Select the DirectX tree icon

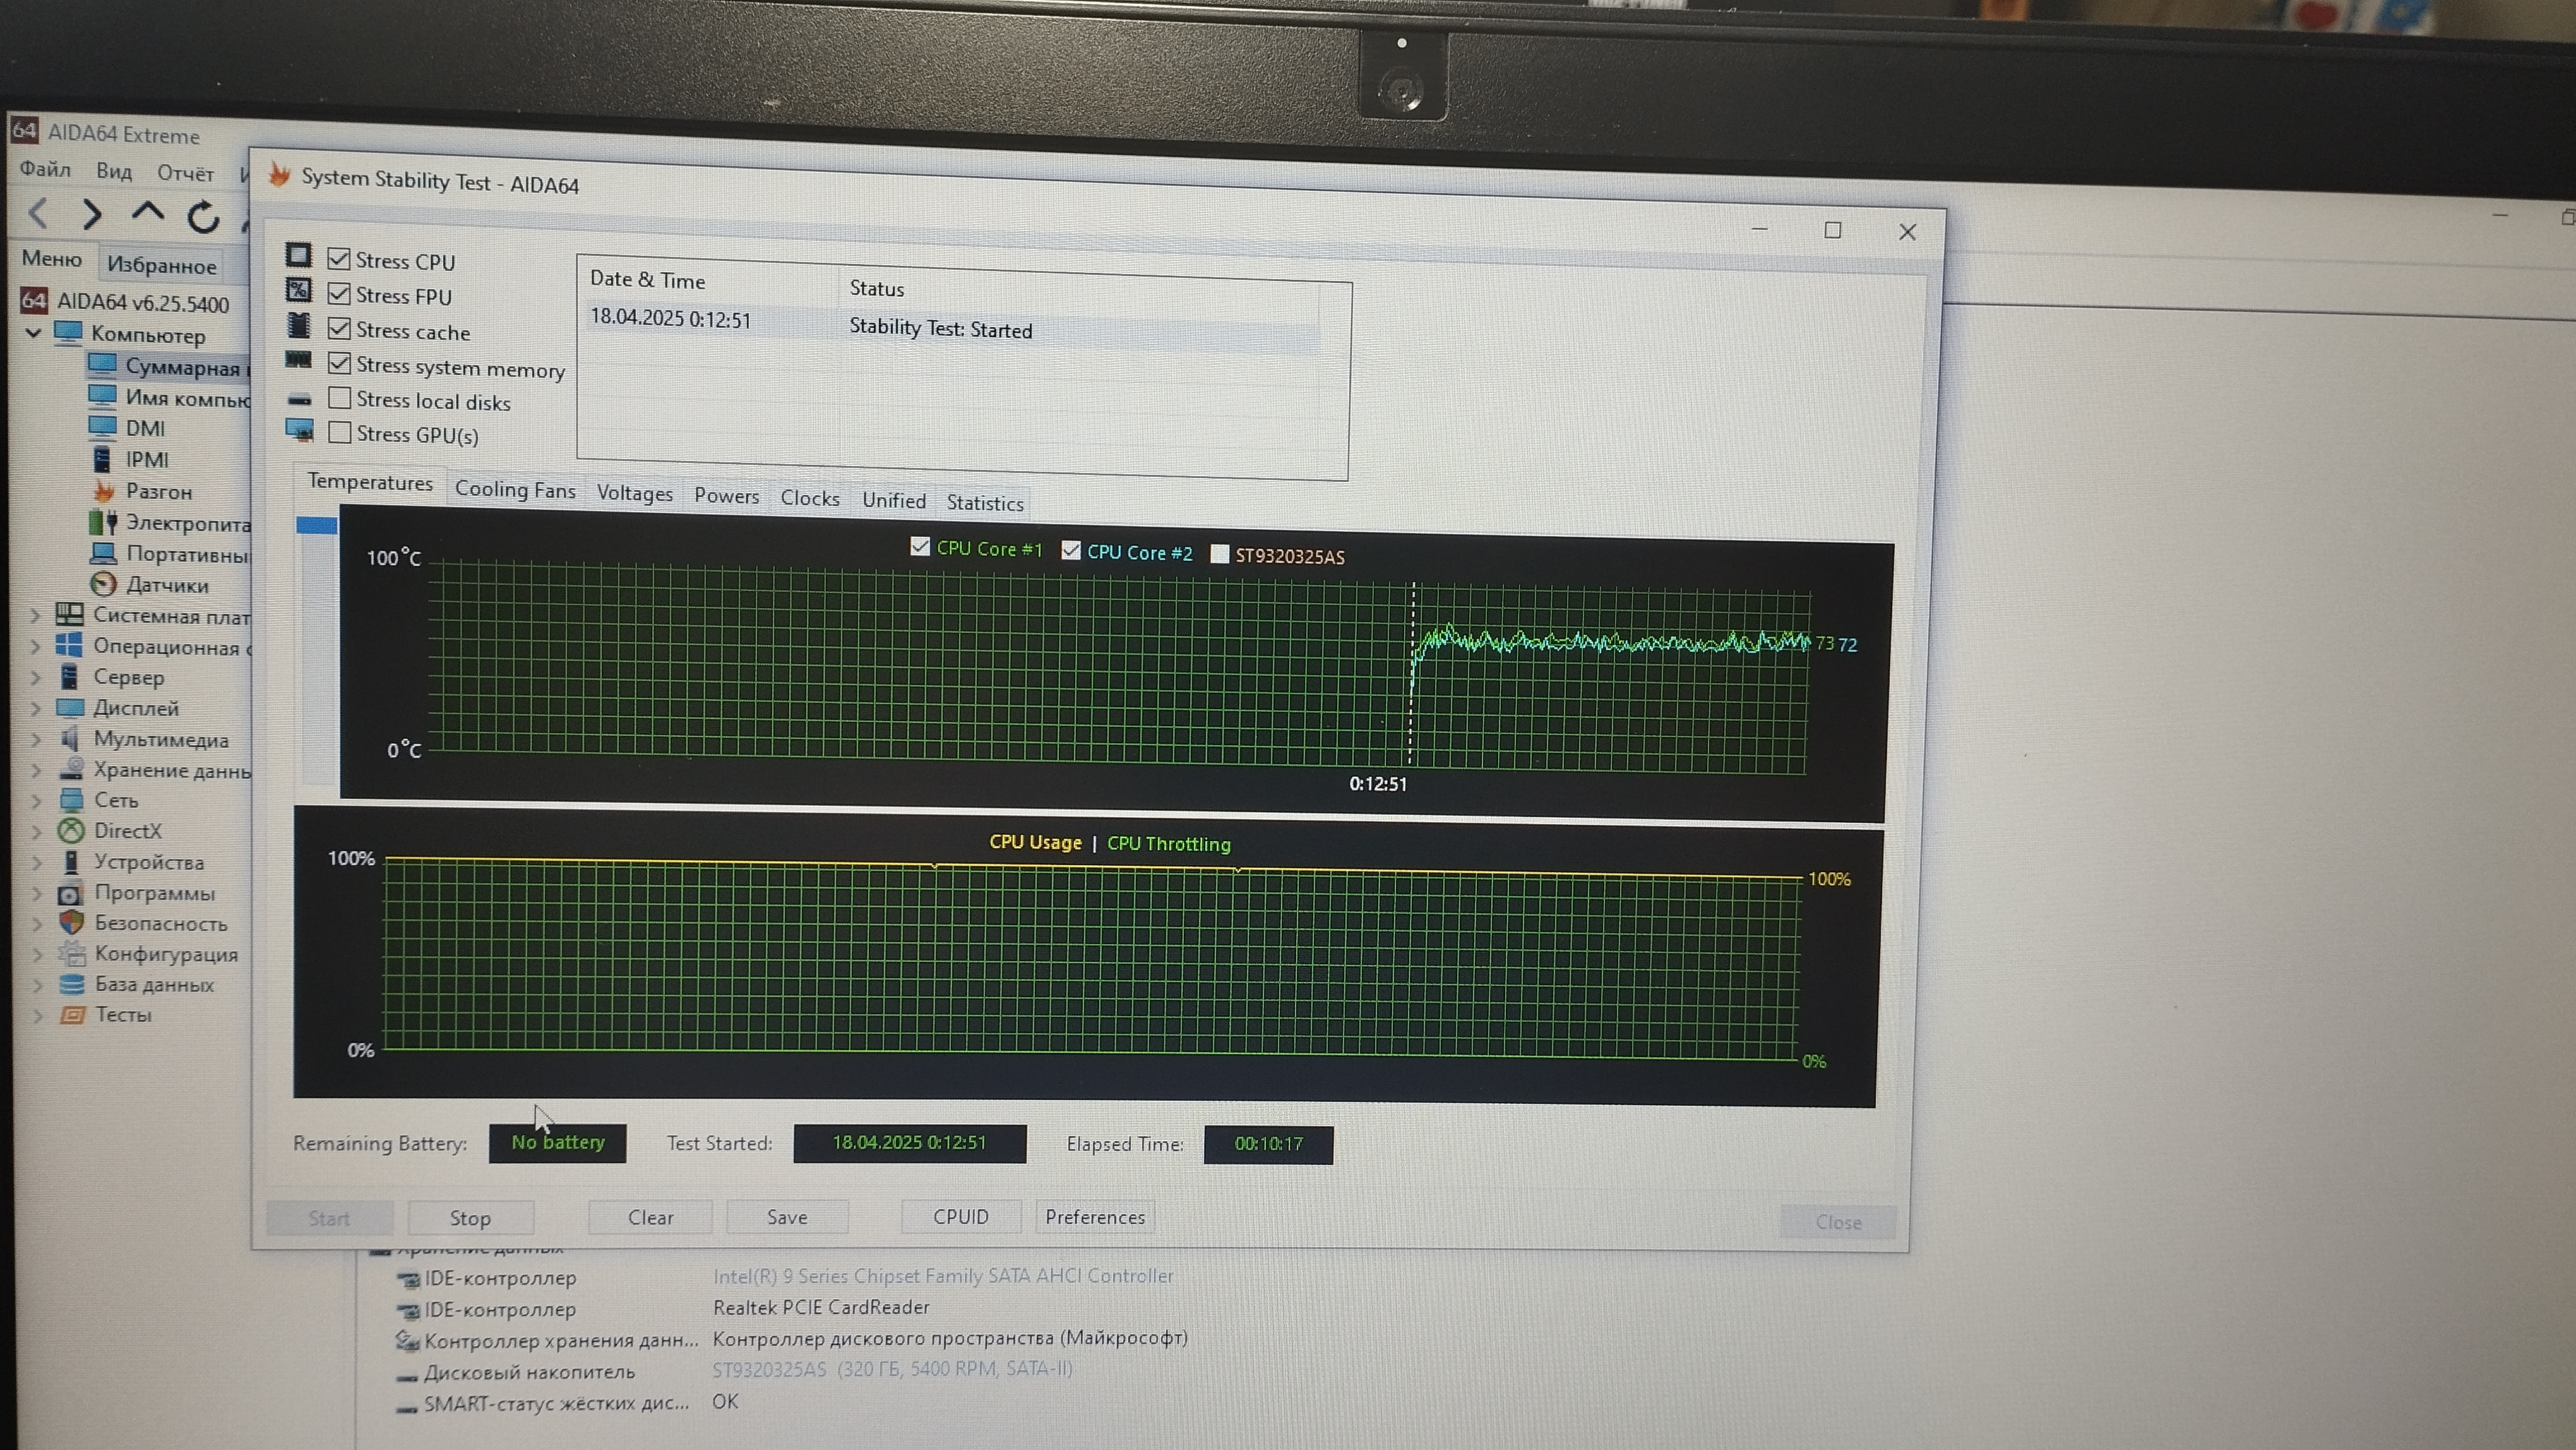70,830
